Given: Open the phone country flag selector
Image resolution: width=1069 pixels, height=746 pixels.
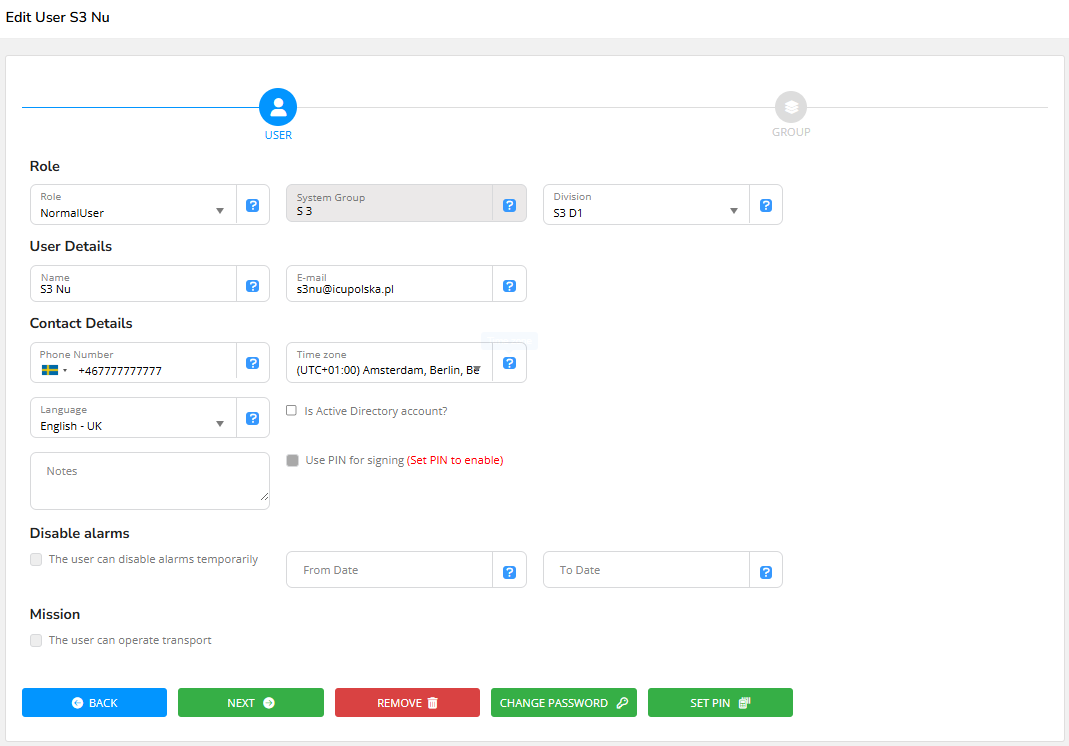Looking at the screenshot, I should pyautogui.click(x=54, y=370).
